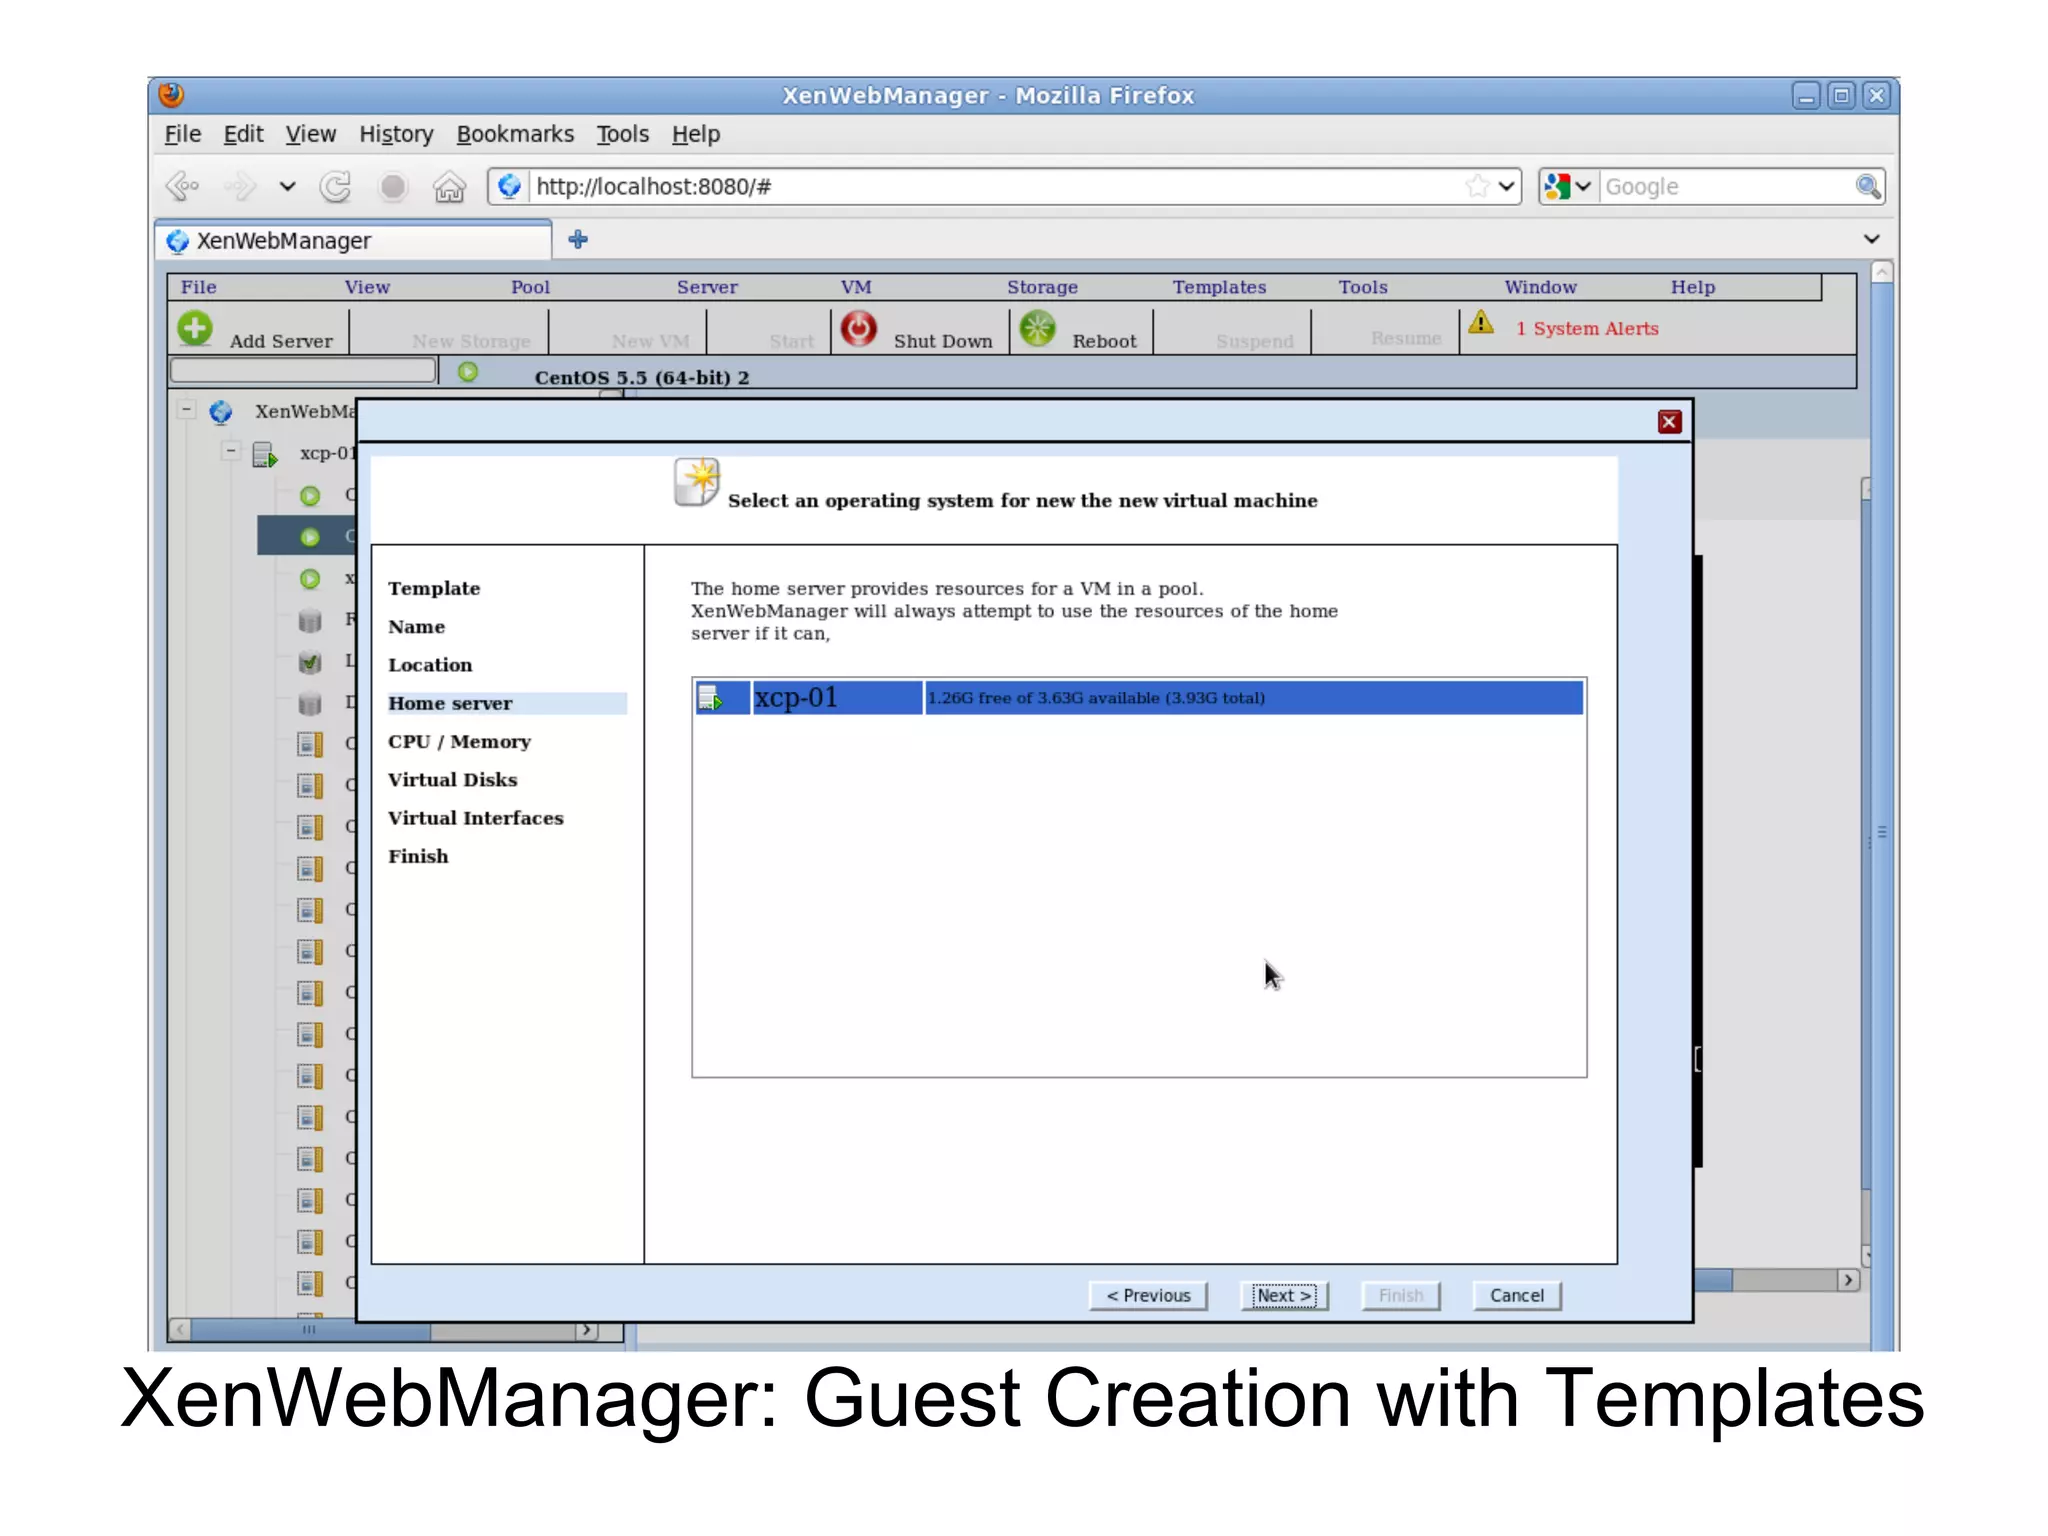
Task: Click the page vertical scrollbar up arrow
Action: point(1881,271)
